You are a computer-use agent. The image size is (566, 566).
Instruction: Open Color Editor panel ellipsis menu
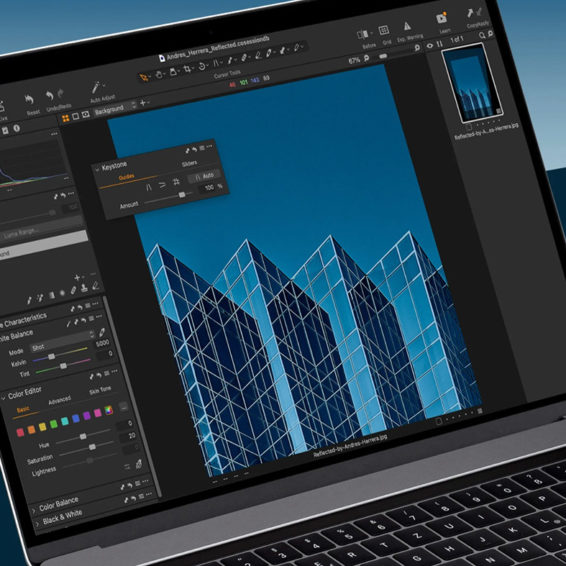point(114,371)
